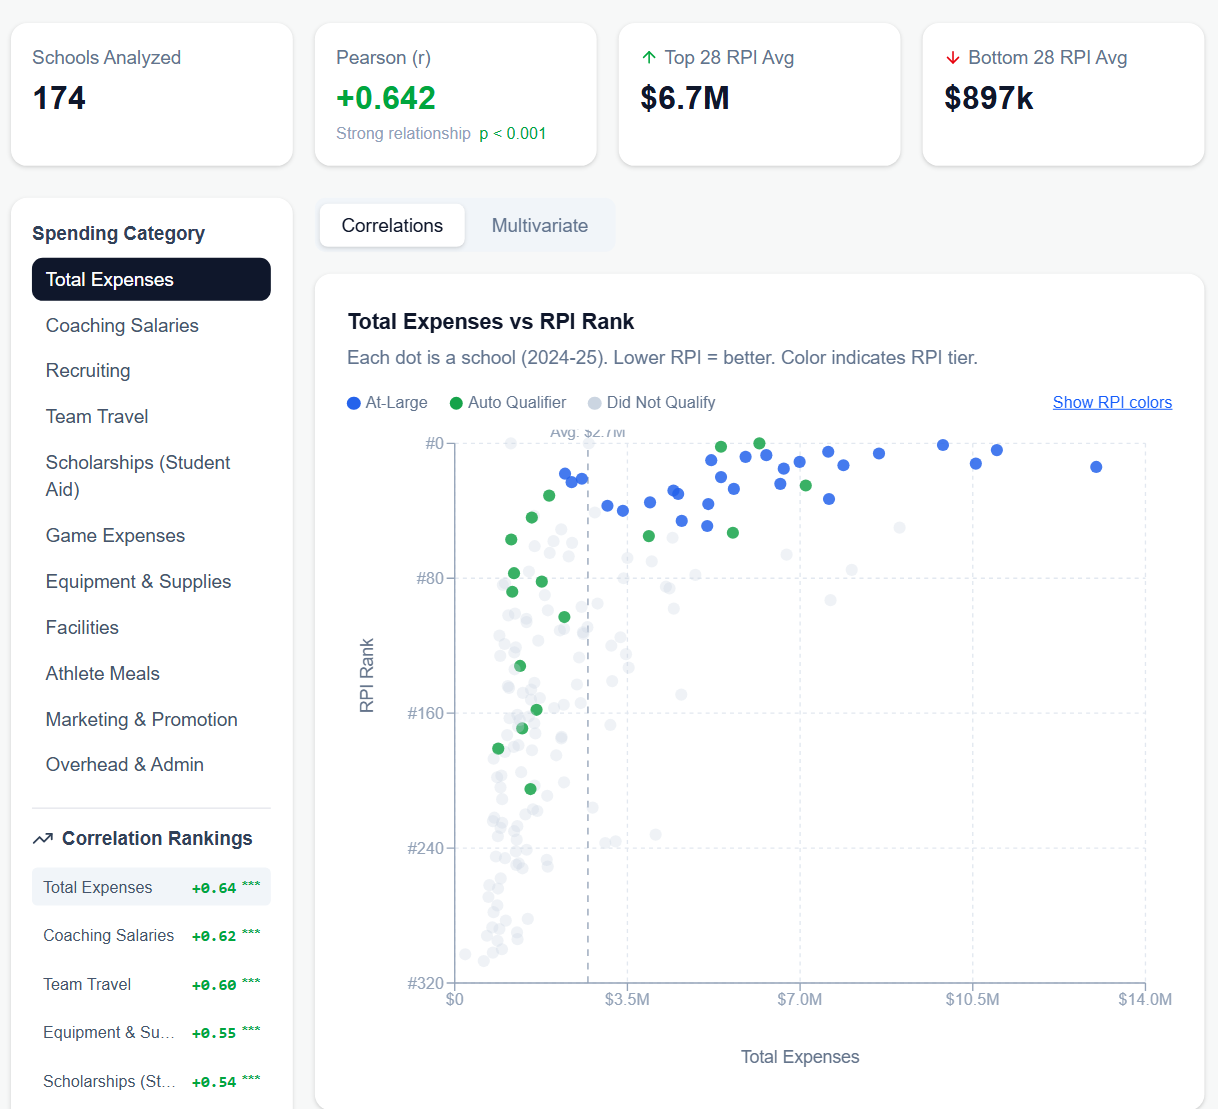Image resolution: width=1218 pixels, height=1109 pixels.
Task: Pick Marketing & Promotion category
Action: pos(141,720)
